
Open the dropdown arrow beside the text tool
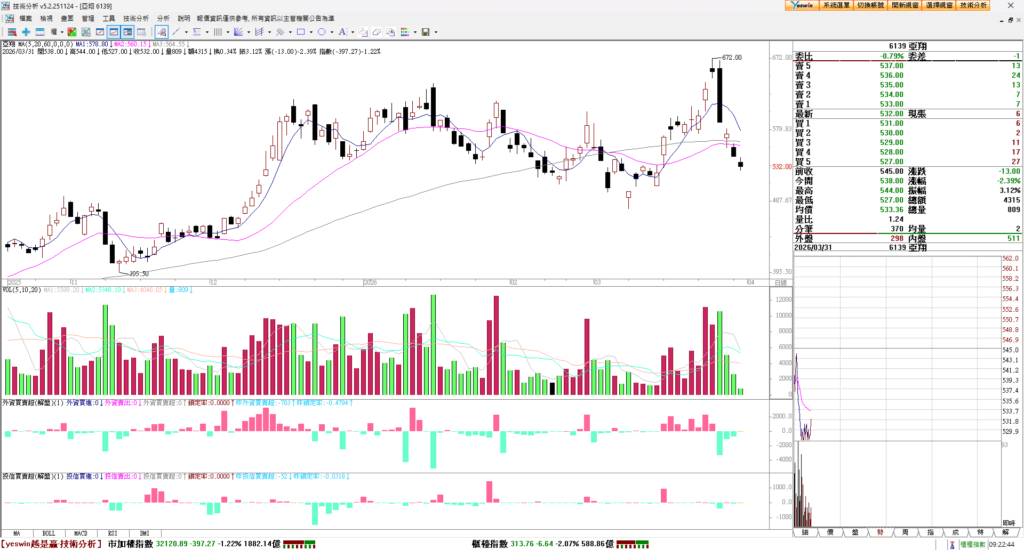(x=352, y=32)
